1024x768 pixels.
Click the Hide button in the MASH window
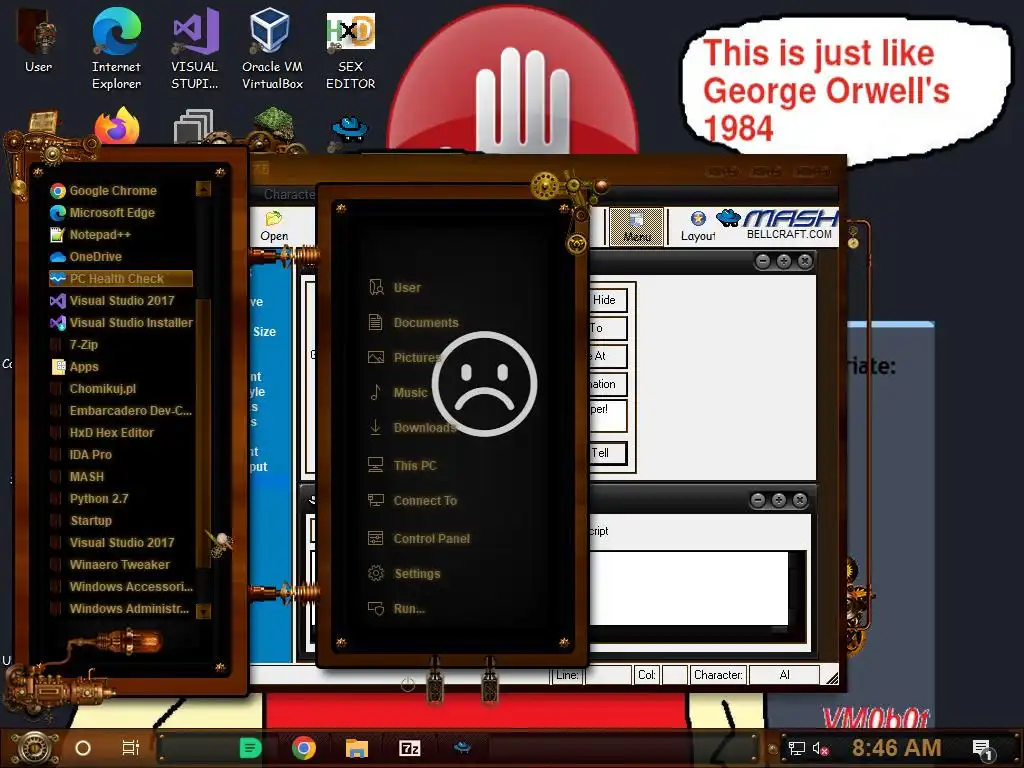(x=607, y=300)
